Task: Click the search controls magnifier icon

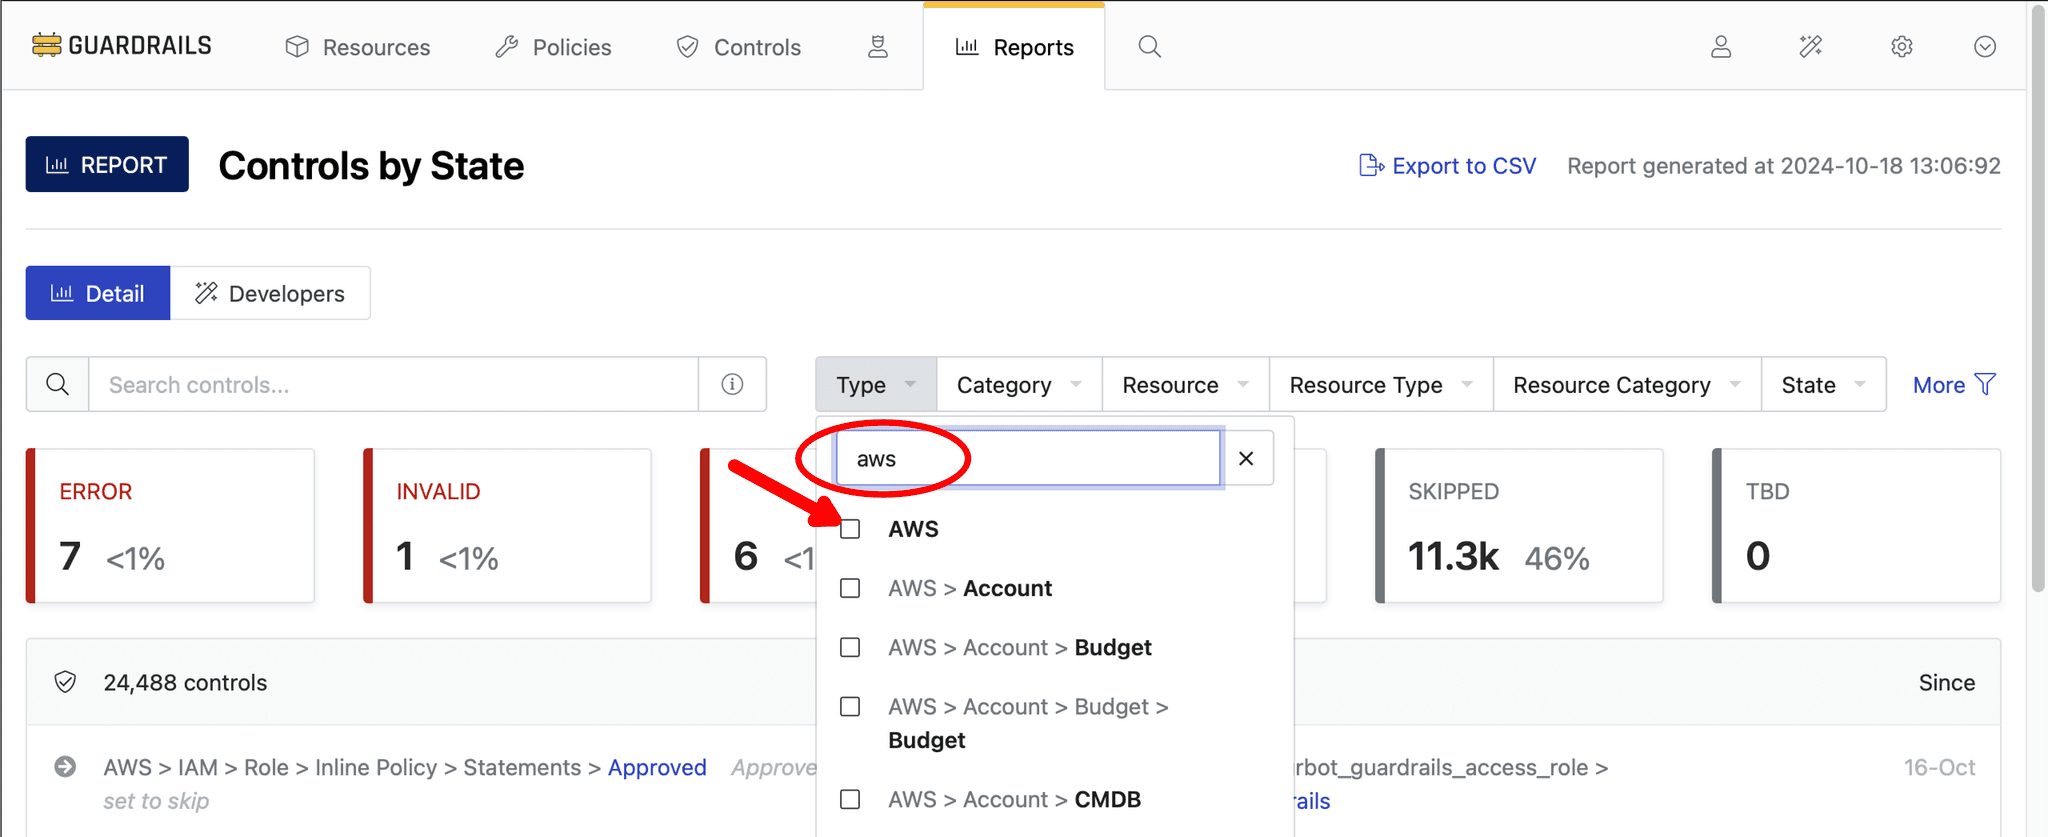Action: pyautogui.click(x=58, y=384)
